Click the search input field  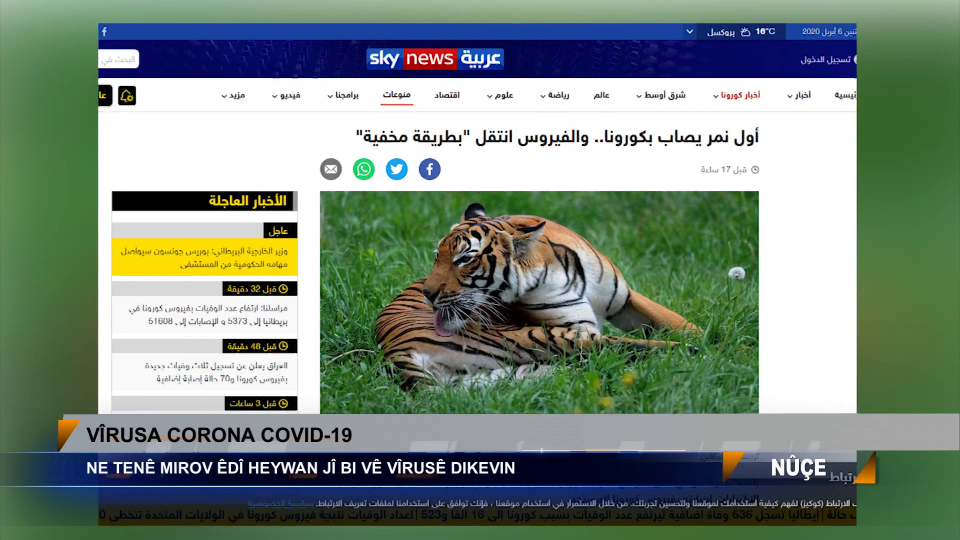[118, 59]
